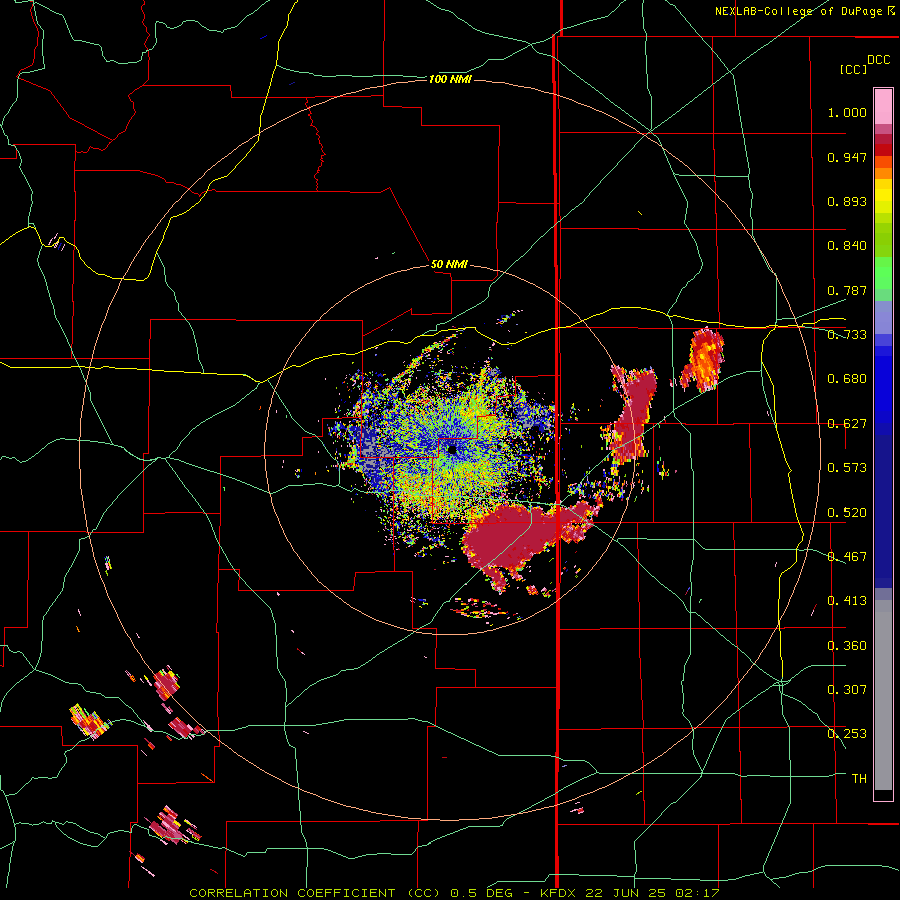This screenshot has height=900, width=900.
Task: Select the 0.627 scale value
Action: 847,424
